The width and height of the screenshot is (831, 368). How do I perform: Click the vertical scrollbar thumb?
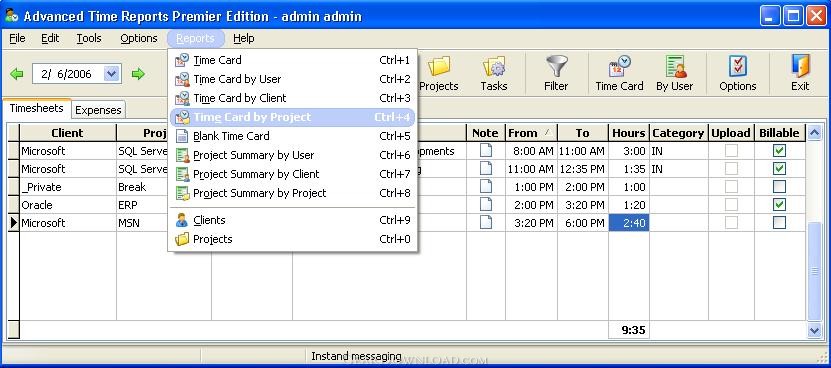point(814,271)
